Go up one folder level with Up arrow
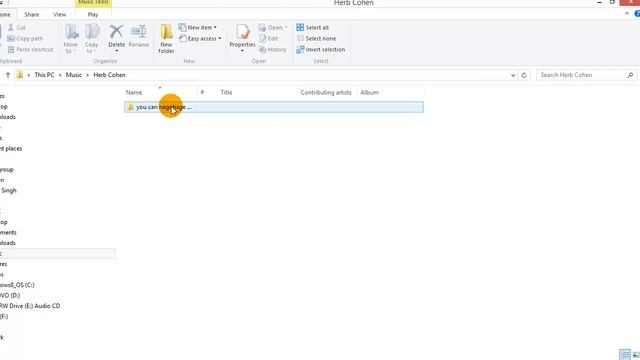Viewport: 640px width, 360px height. 8,75
